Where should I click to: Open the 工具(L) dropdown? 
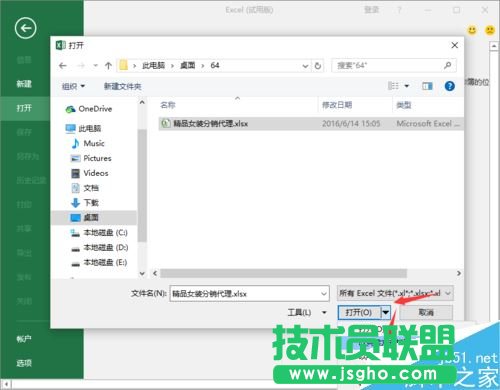pos(307,312)
